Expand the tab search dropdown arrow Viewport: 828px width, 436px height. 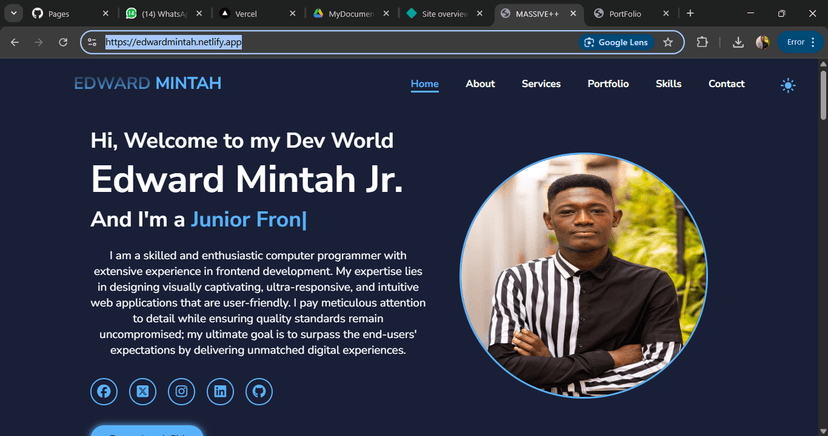click(x=14, y=14)
